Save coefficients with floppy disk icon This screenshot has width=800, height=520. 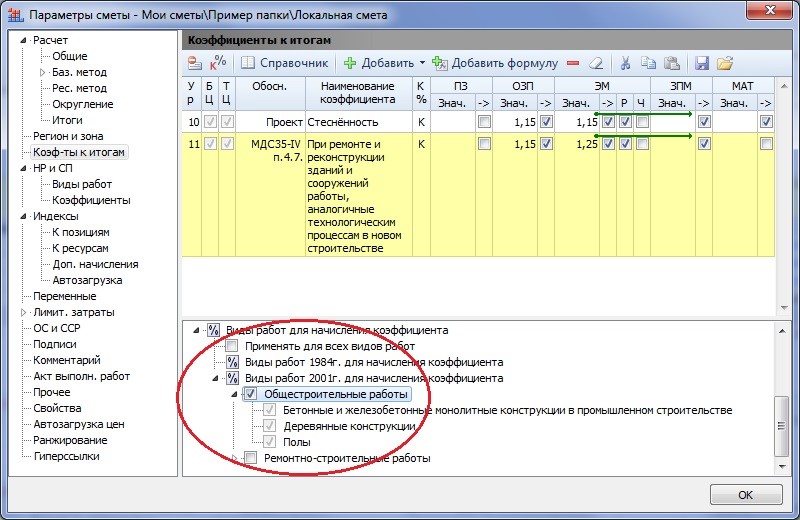[702, 63]
